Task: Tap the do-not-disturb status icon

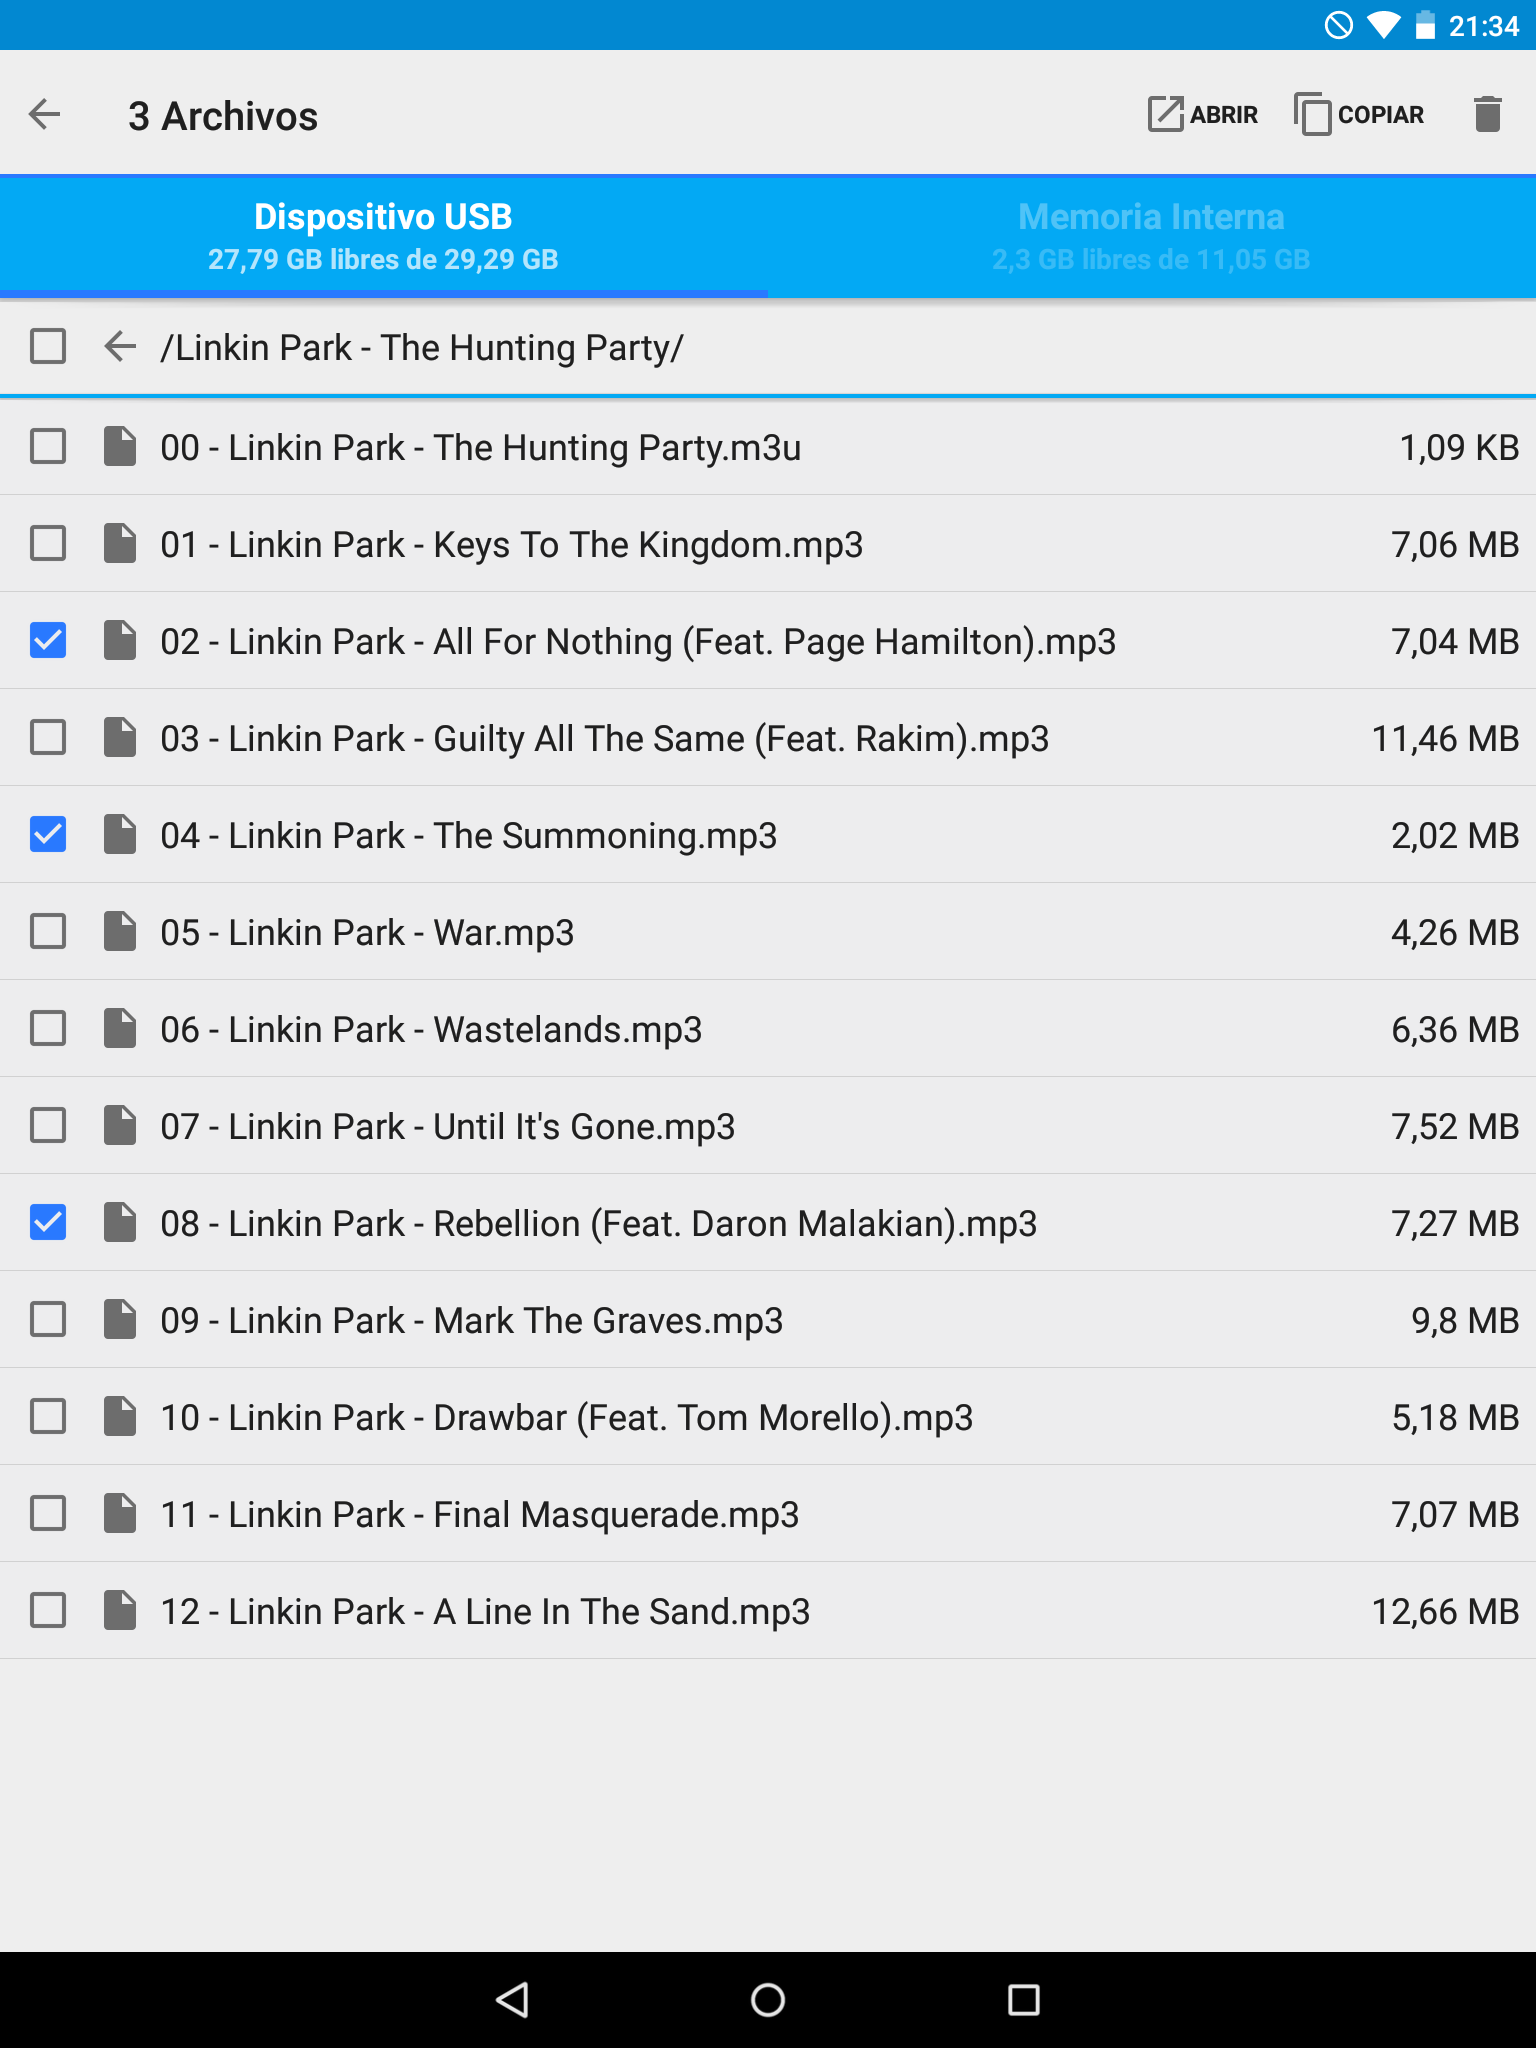Action: pyautogui.click(x=1339, y=25)
